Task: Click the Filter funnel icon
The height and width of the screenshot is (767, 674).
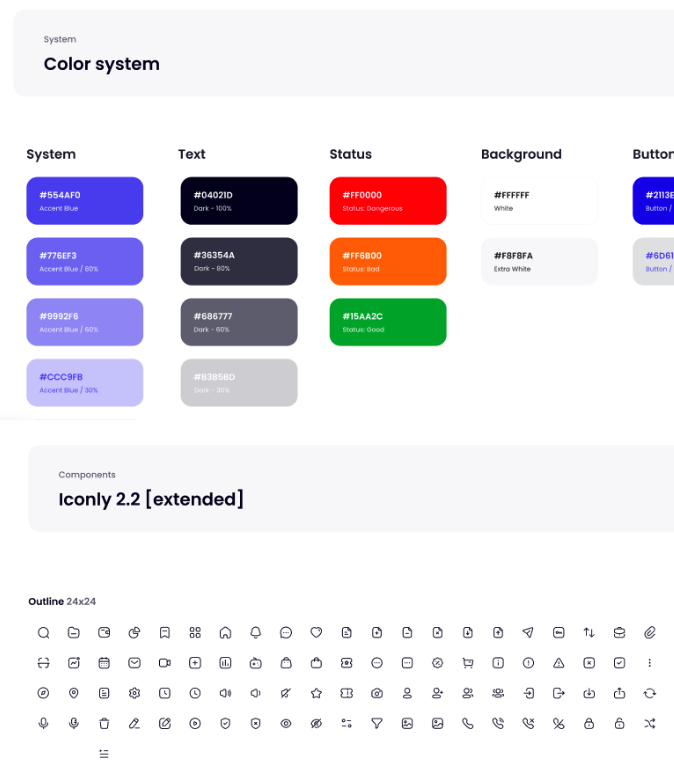Action: (x=377, y=723)
